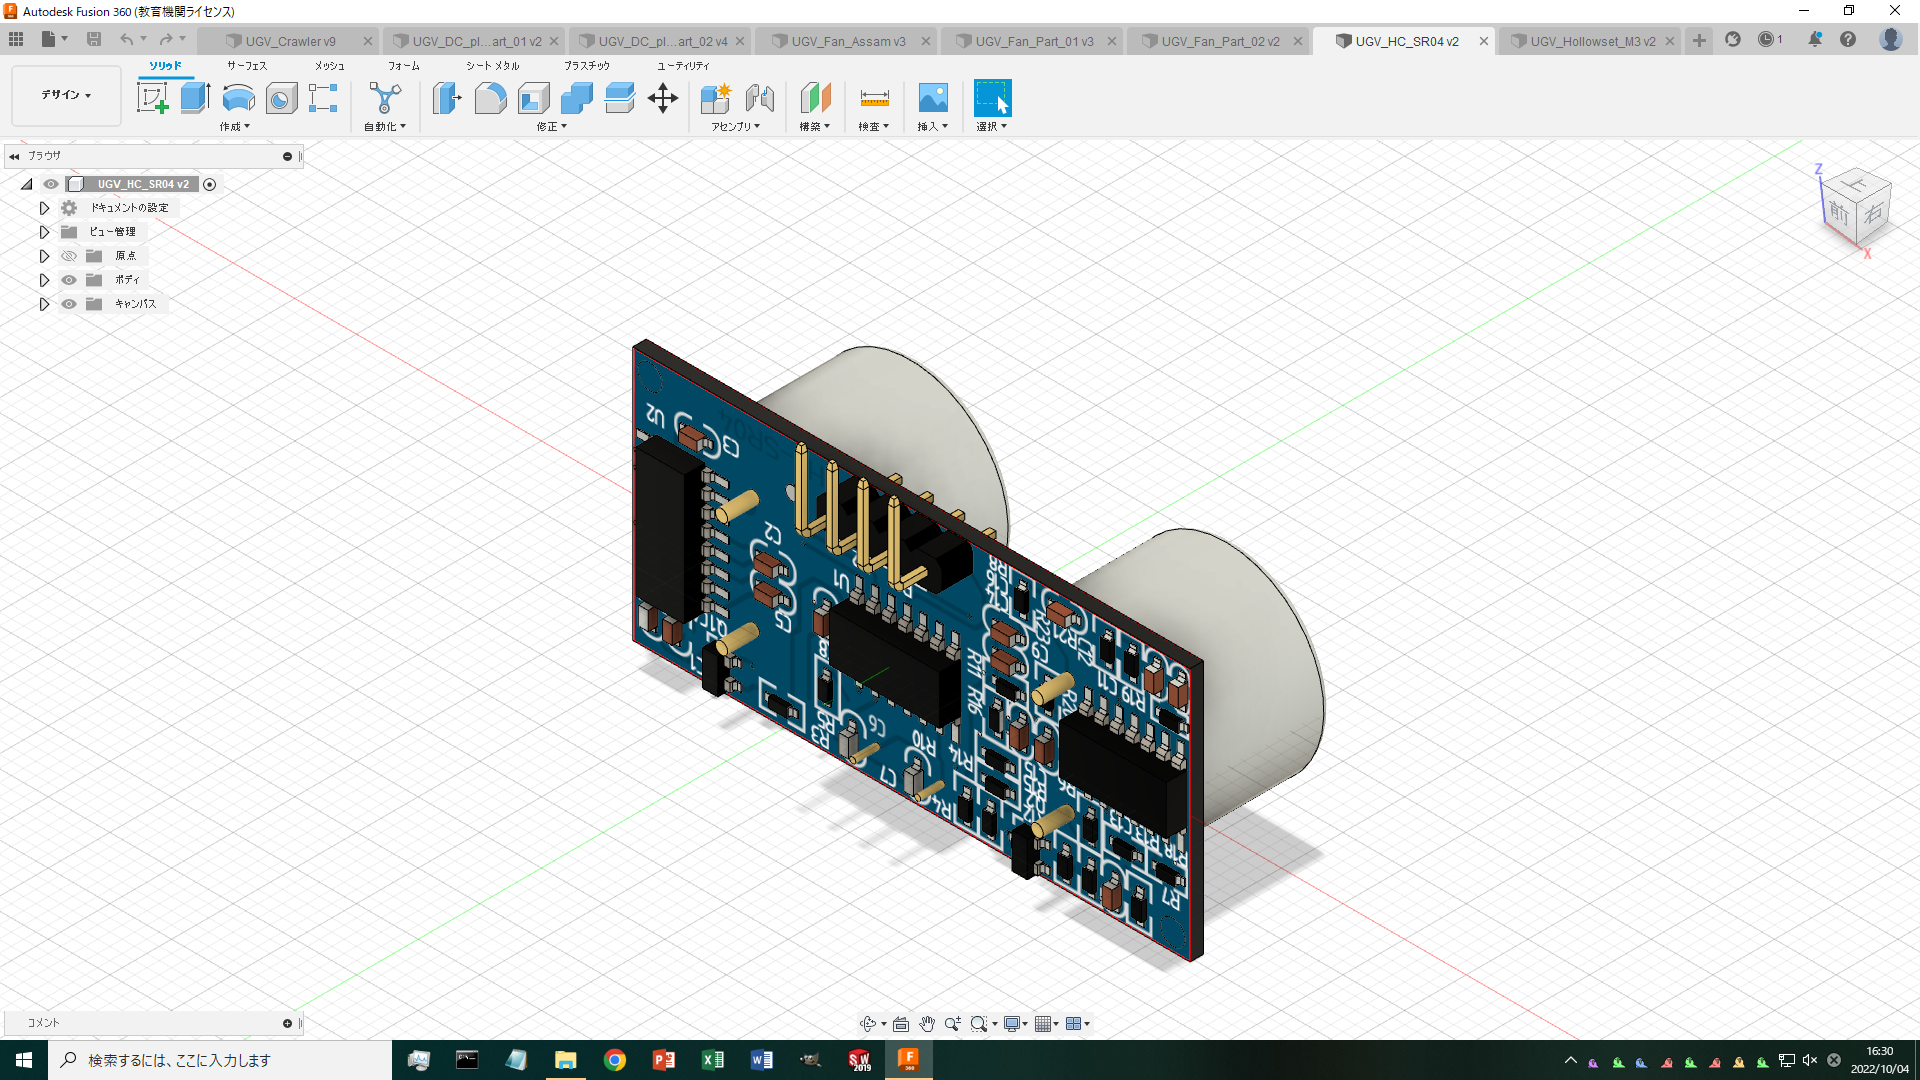Open the Data Panel grid icon
This screenshot has height=1080, width=1920.
coord(16,39)
